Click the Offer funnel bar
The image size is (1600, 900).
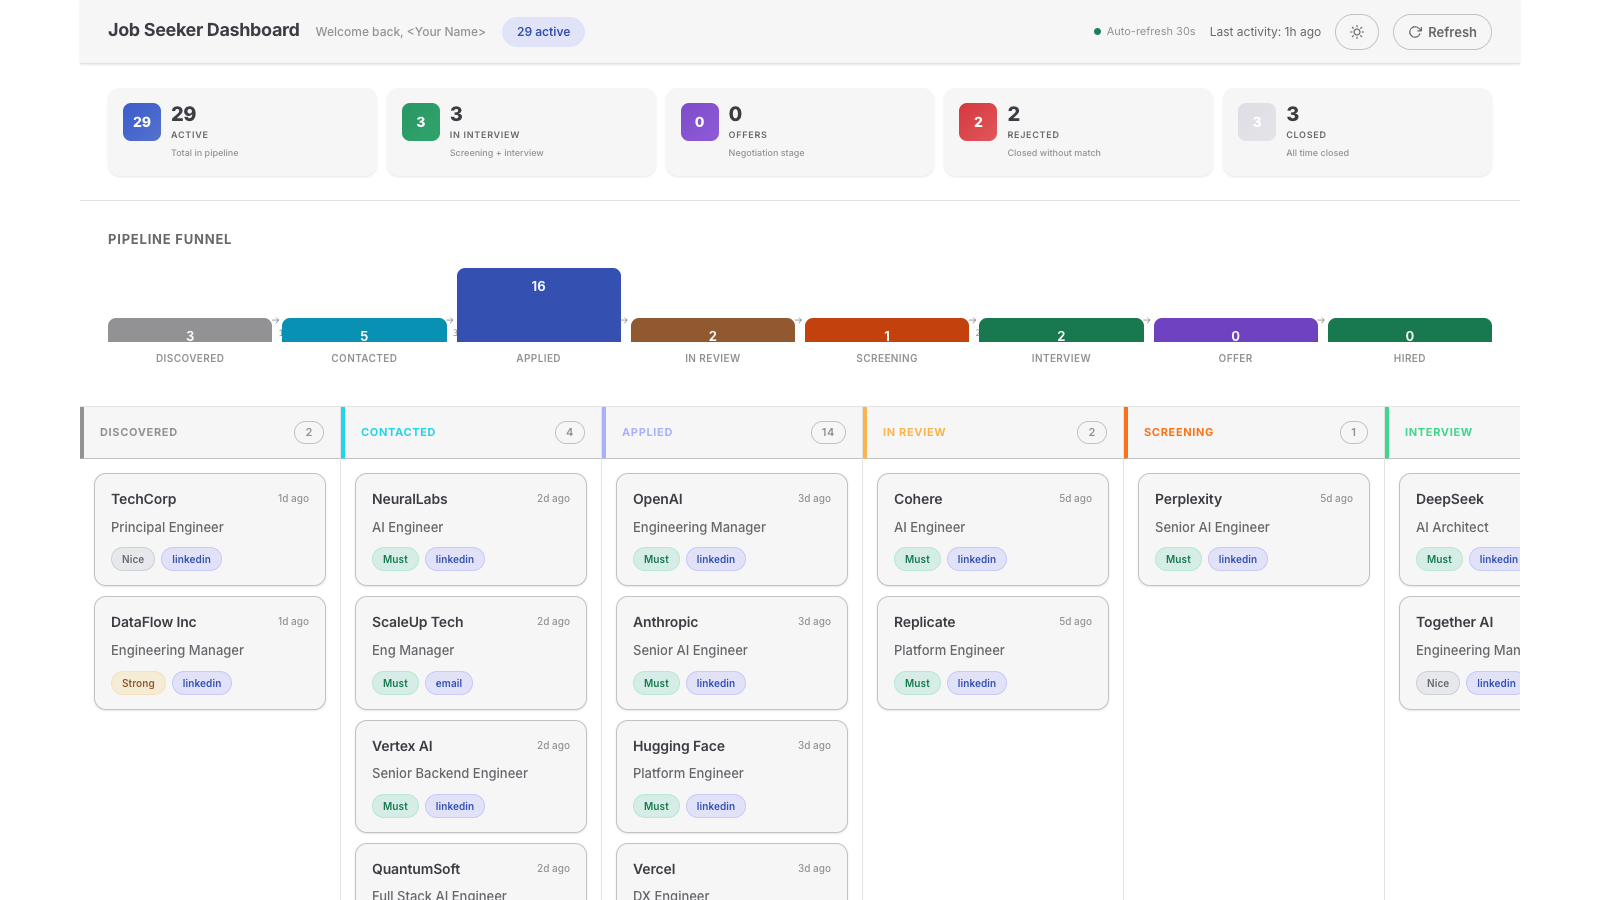(x=1236, y=330)
